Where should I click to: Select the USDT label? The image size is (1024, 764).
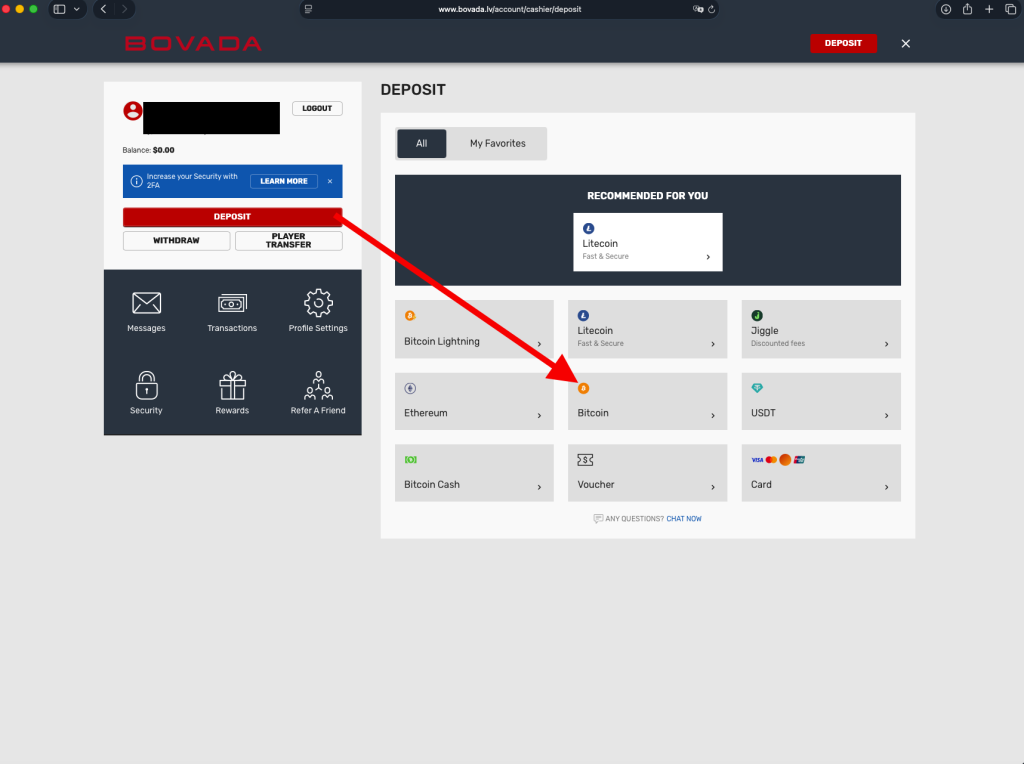[x=763, y=413]
